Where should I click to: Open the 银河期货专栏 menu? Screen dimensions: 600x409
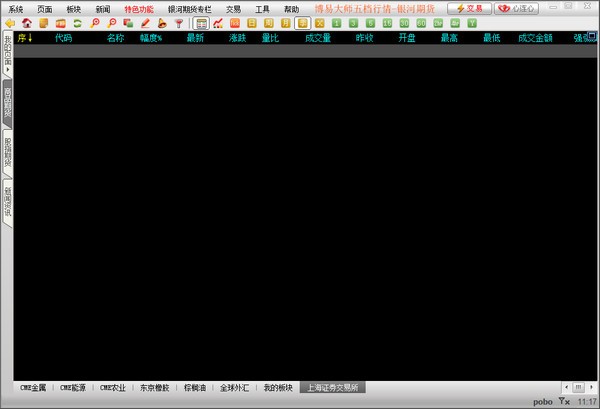tap(189, 9)
